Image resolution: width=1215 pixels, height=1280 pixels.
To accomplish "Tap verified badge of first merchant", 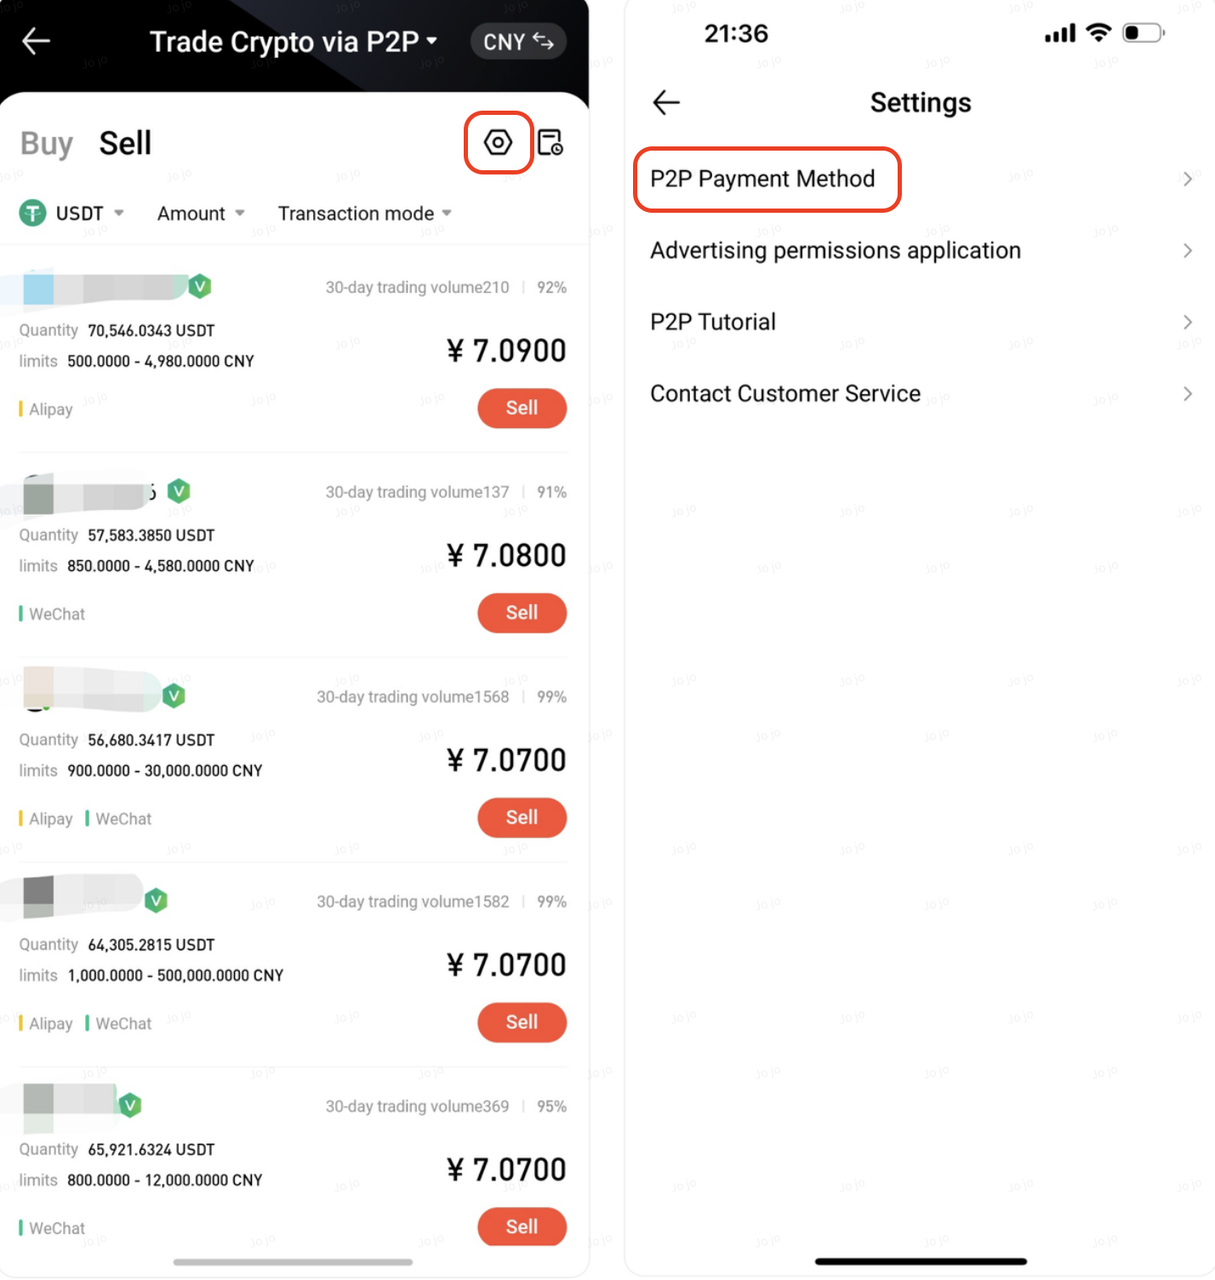I will [200, 287].
